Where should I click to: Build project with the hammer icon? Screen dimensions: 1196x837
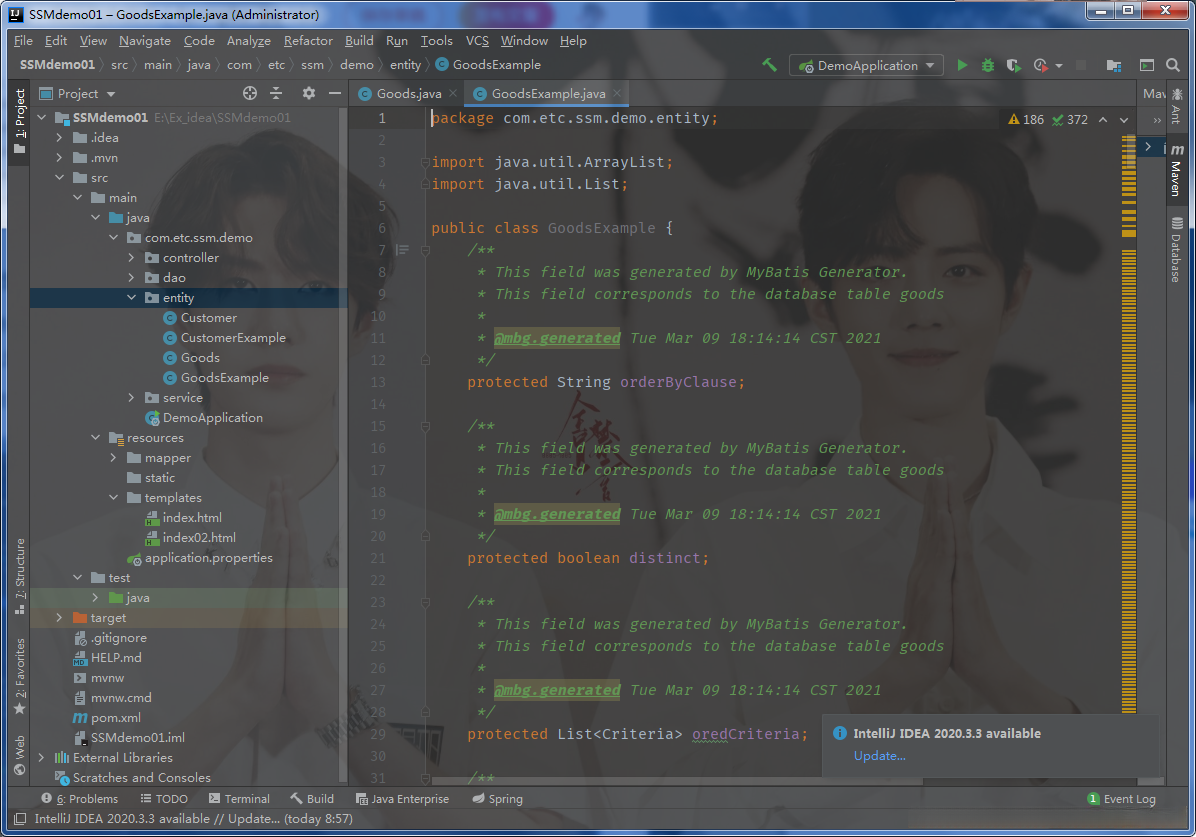click(x=769, y=65)
